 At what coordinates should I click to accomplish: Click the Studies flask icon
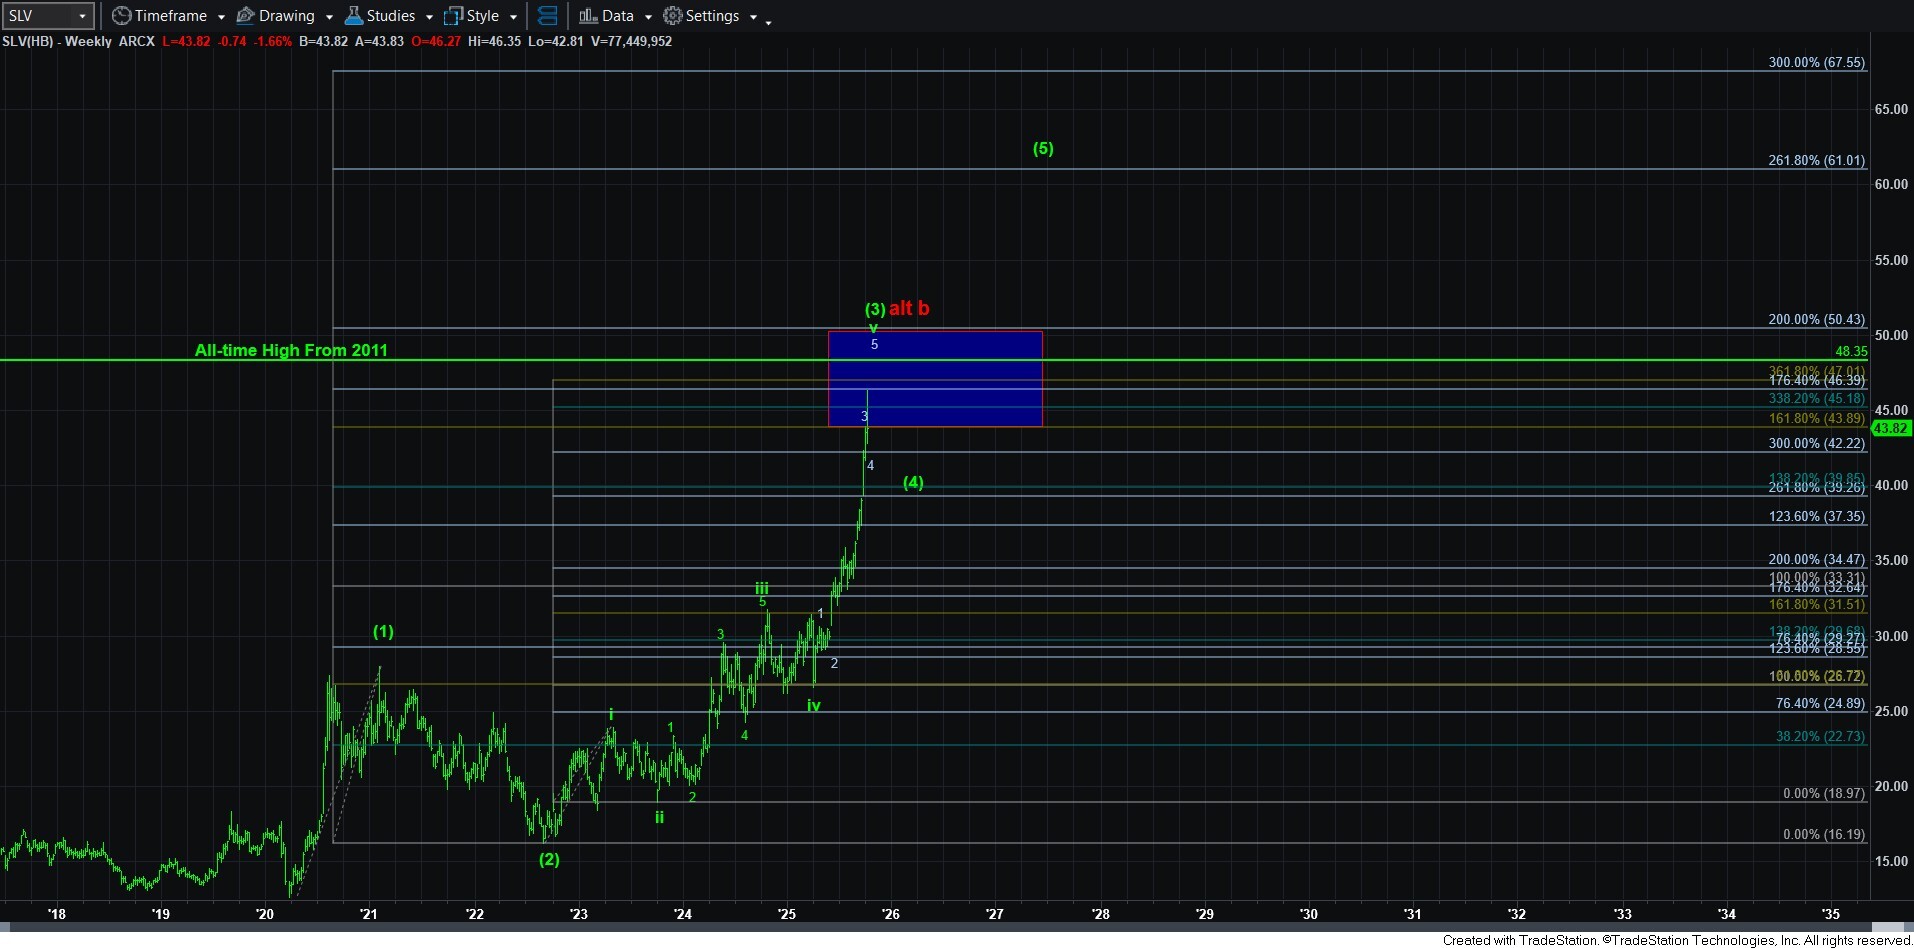[x=353, y=16]
